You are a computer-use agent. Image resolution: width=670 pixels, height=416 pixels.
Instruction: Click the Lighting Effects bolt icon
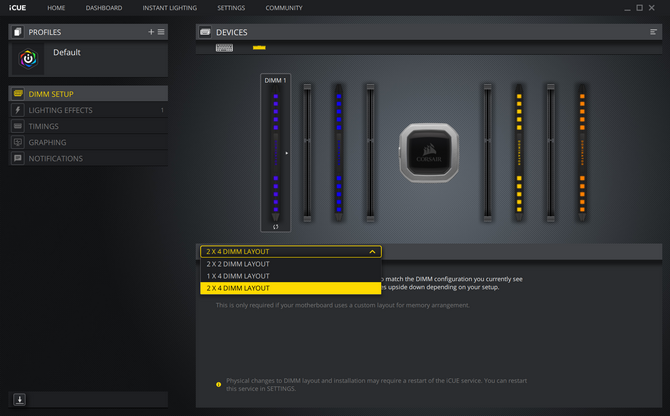coord(18,110)
